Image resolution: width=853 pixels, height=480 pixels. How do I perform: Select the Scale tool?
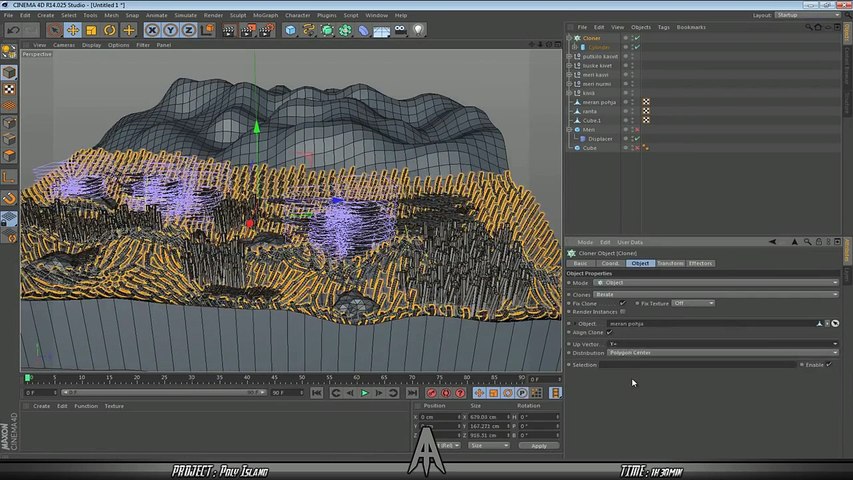point(91,30)
